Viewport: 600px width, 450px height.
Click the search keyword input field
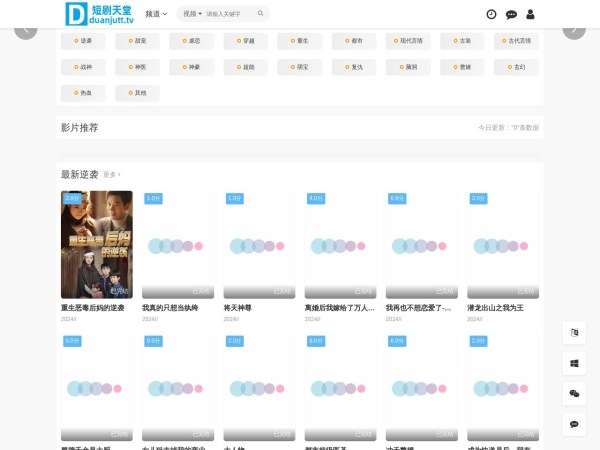point(230,14)
